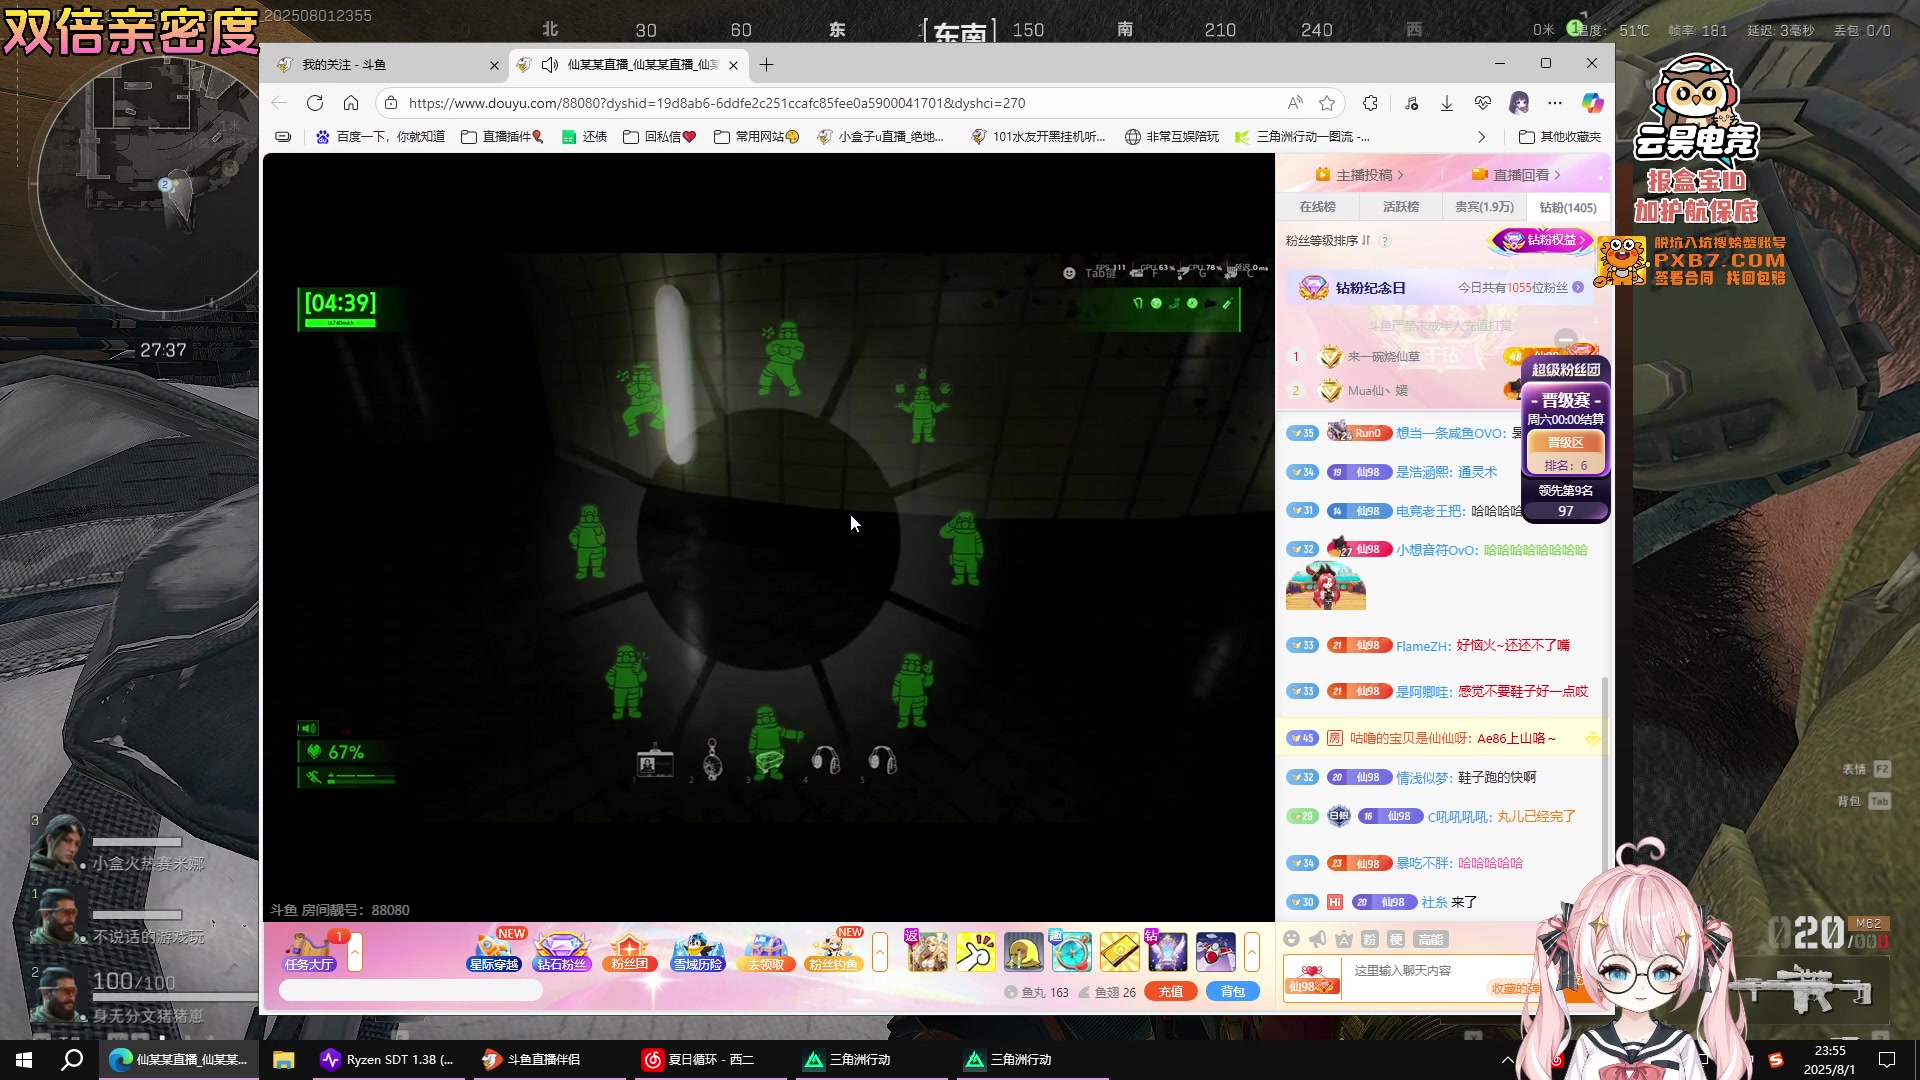The width and height of the screenshot is (1920, 1080).
Task: Toggle the 梗 meme button in chat
Action: point(1396,939)
